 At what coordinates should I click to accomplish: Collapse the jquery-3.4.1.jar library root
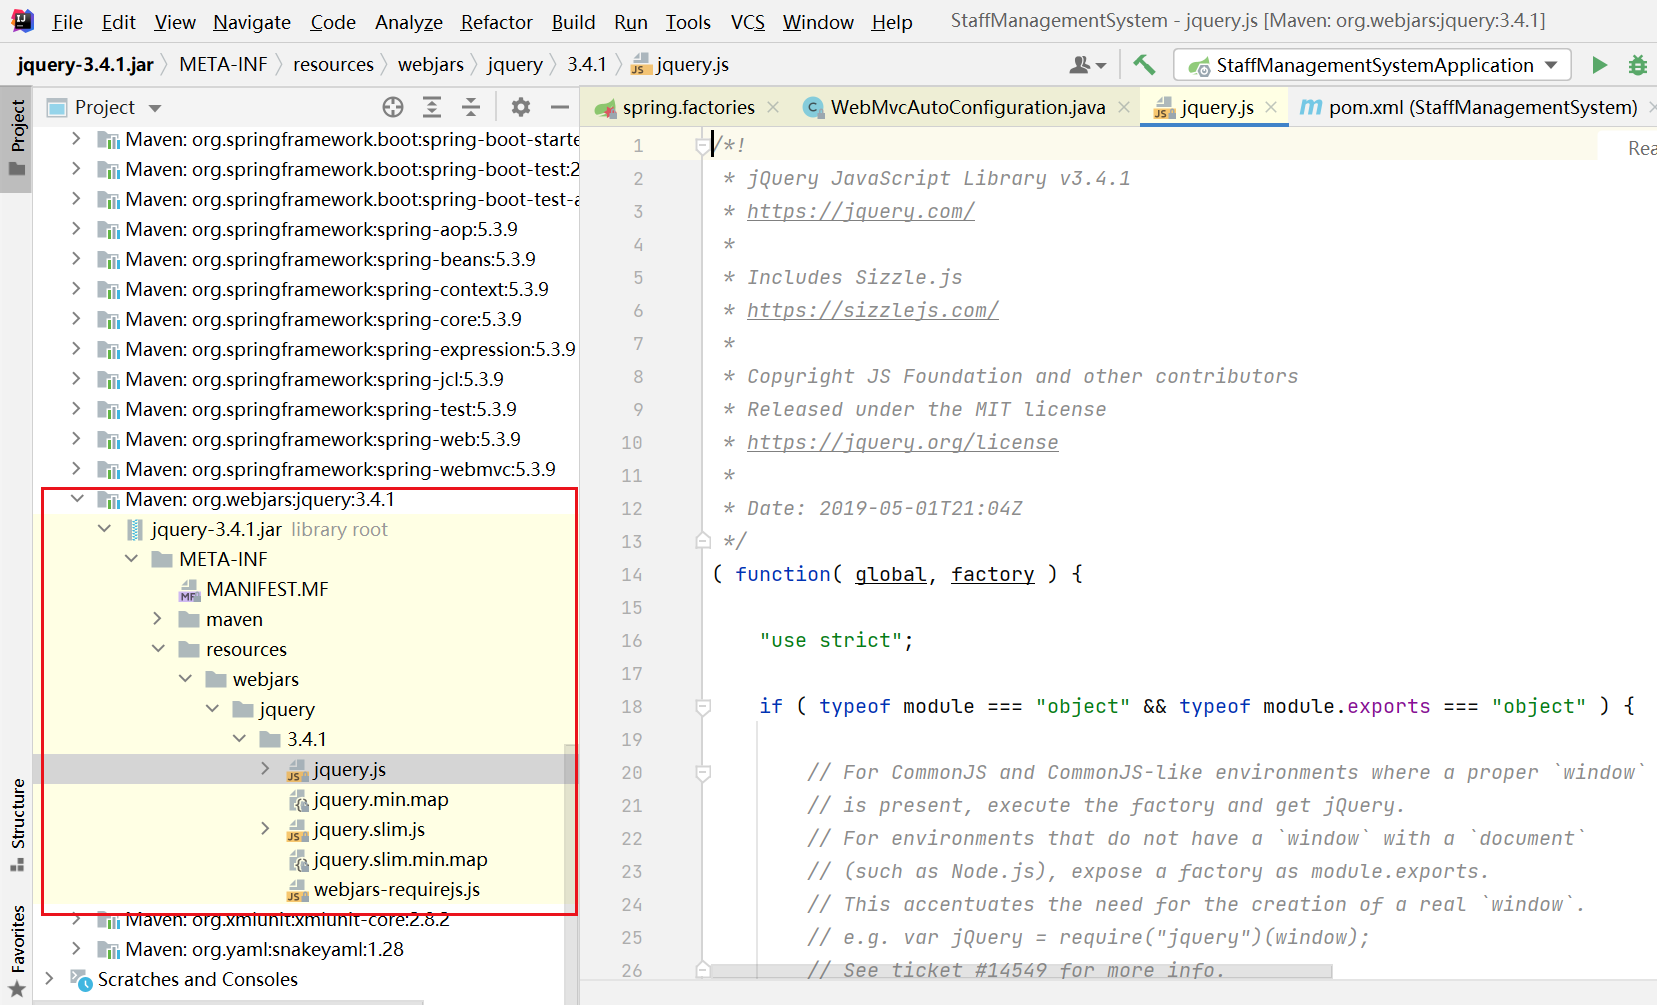[104, 529]
